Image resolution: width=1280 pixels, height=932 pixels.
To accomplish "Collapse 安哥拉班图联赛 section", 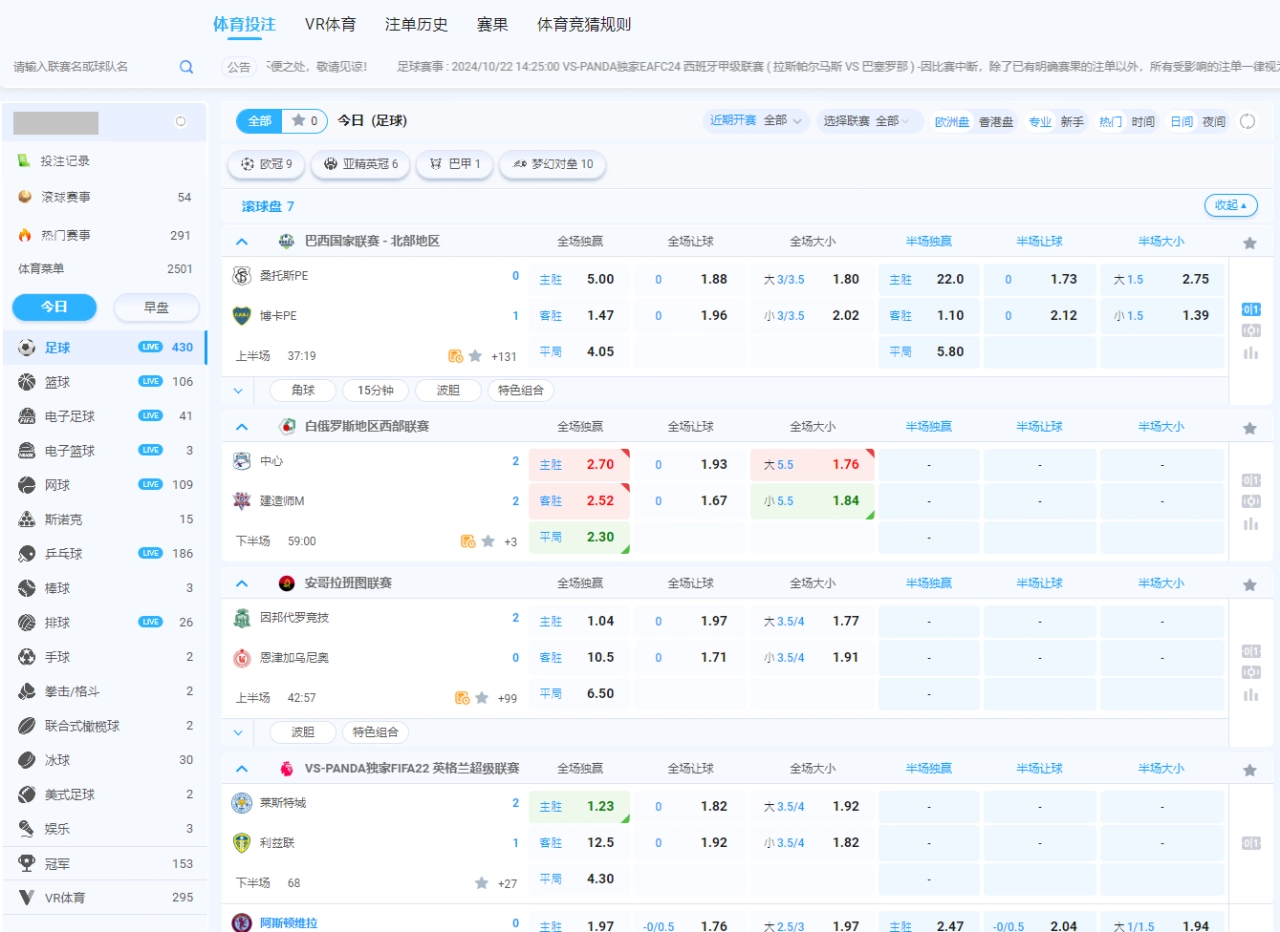I will click(241, 583).
